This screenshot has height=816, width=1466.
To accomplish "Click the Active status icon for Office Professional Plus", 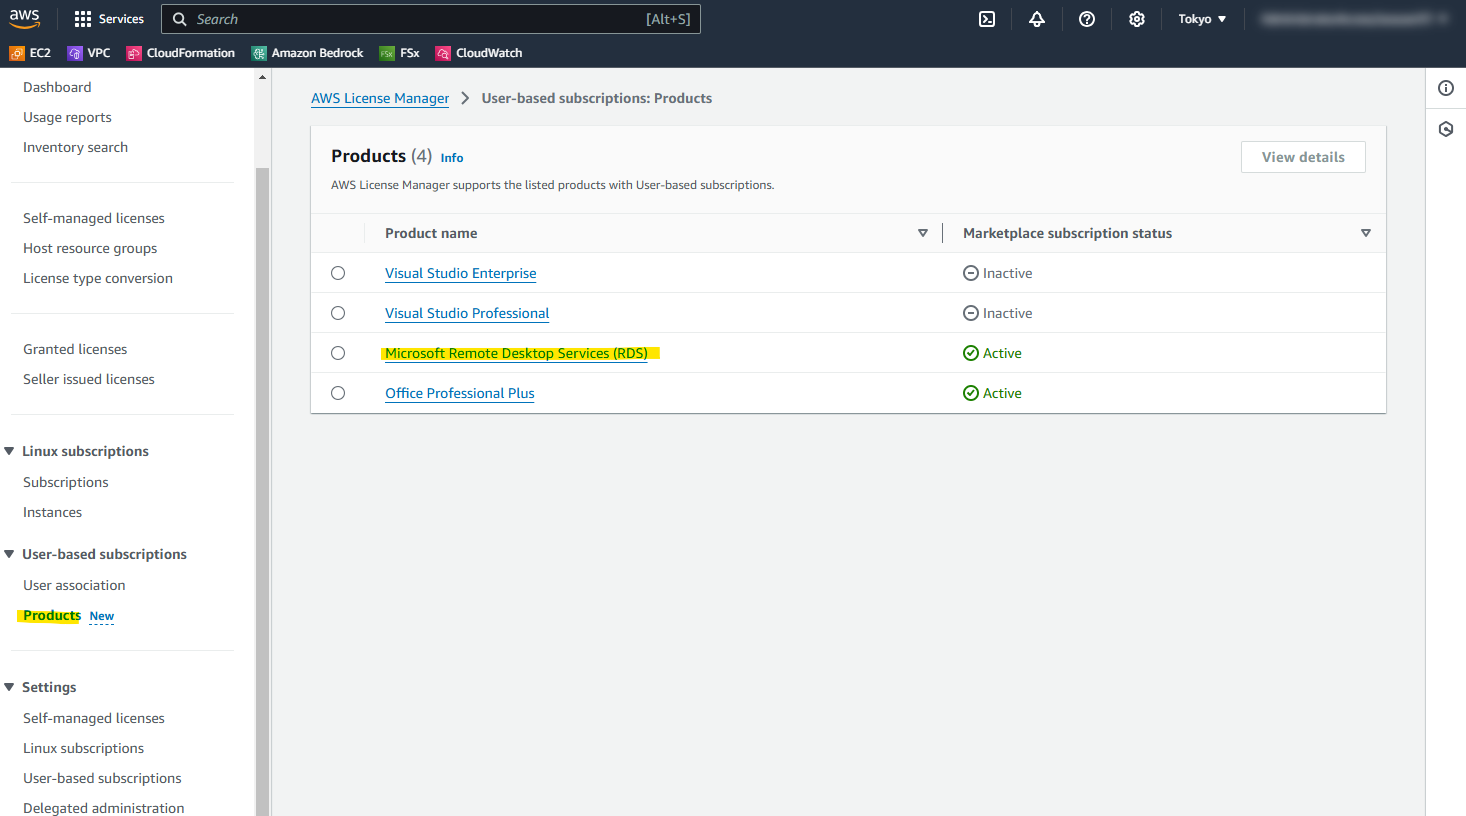I will [x=970, y=393].
